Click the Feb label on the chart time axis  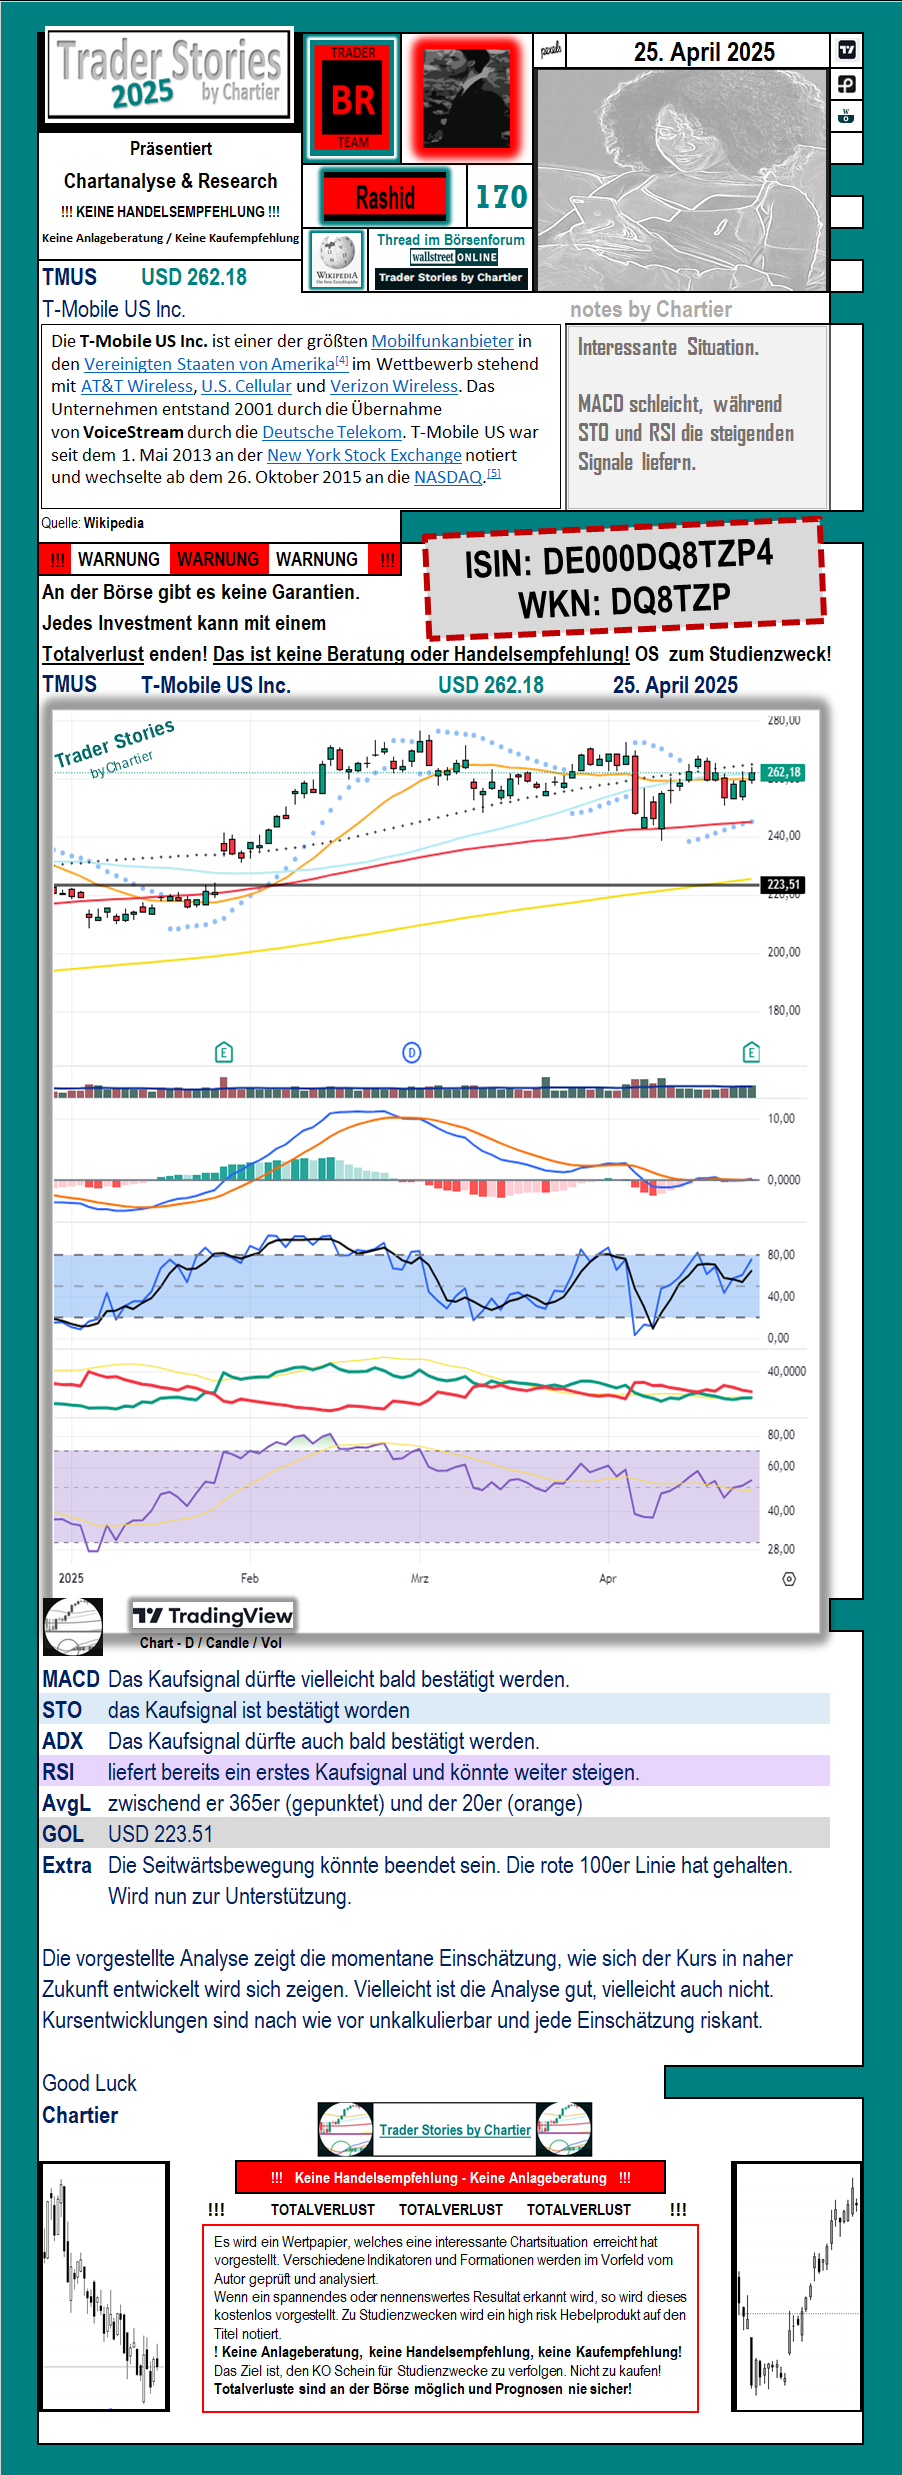(250, 1578)
